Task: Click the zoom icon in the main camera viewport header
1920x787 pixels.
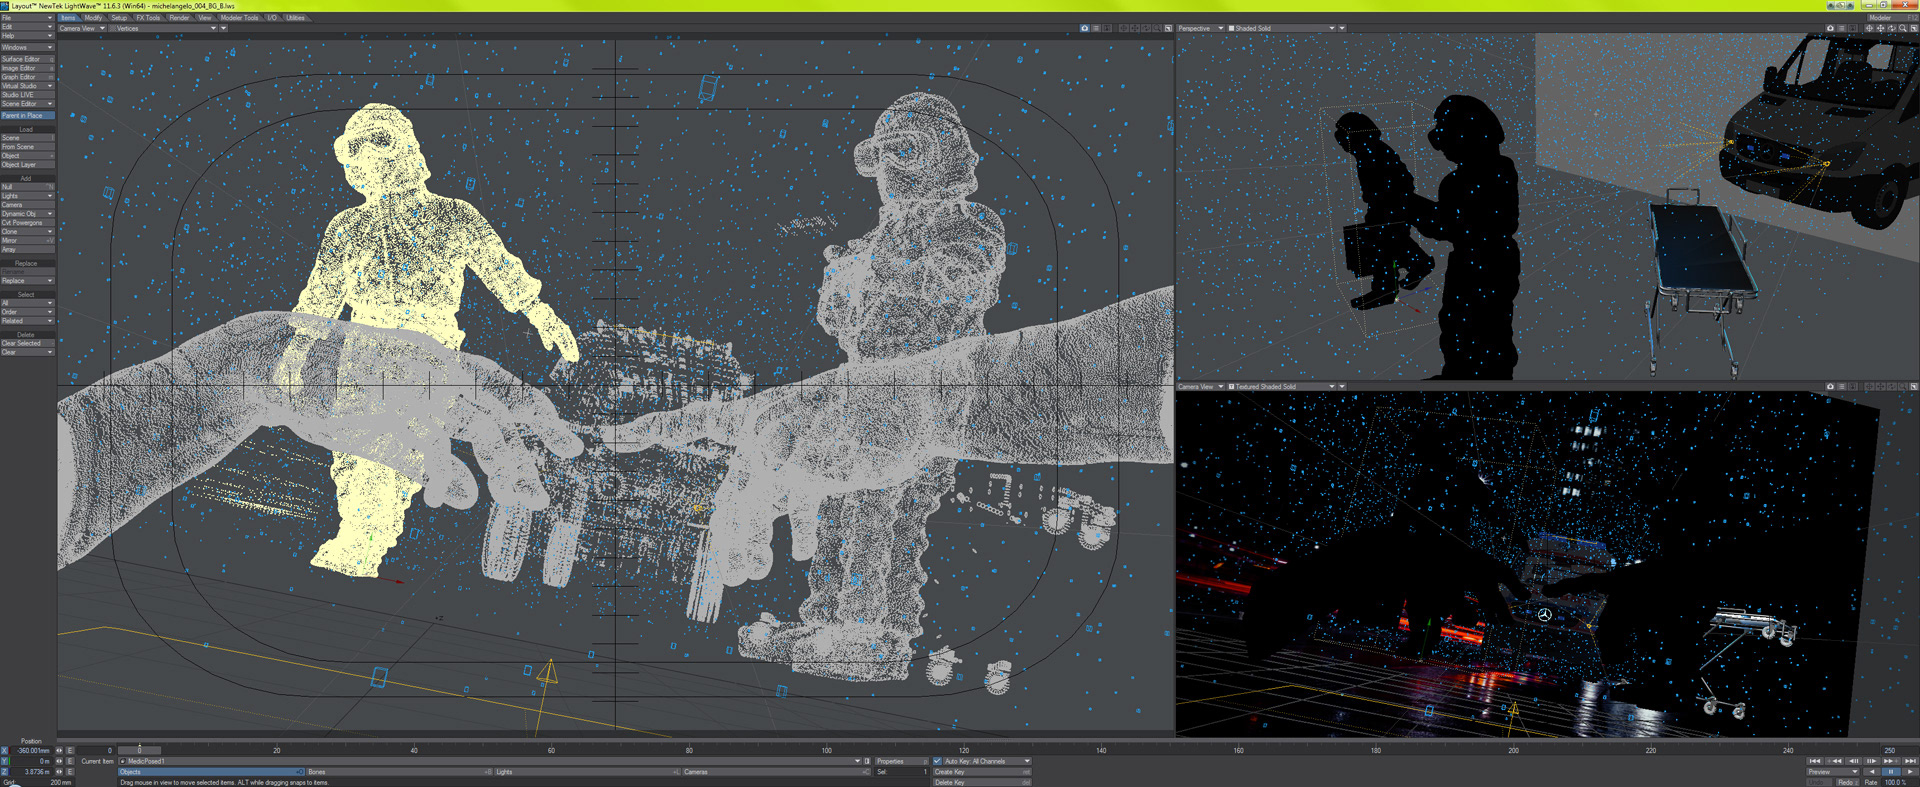Action: point(1157,28)
